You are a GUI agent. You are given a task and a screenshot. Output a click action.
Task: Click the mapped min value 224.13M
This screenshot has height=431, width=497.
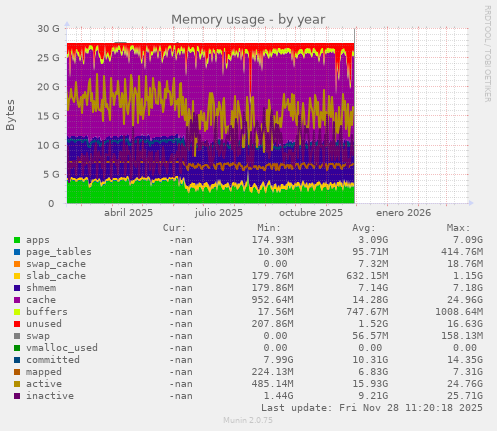[272, 372]
